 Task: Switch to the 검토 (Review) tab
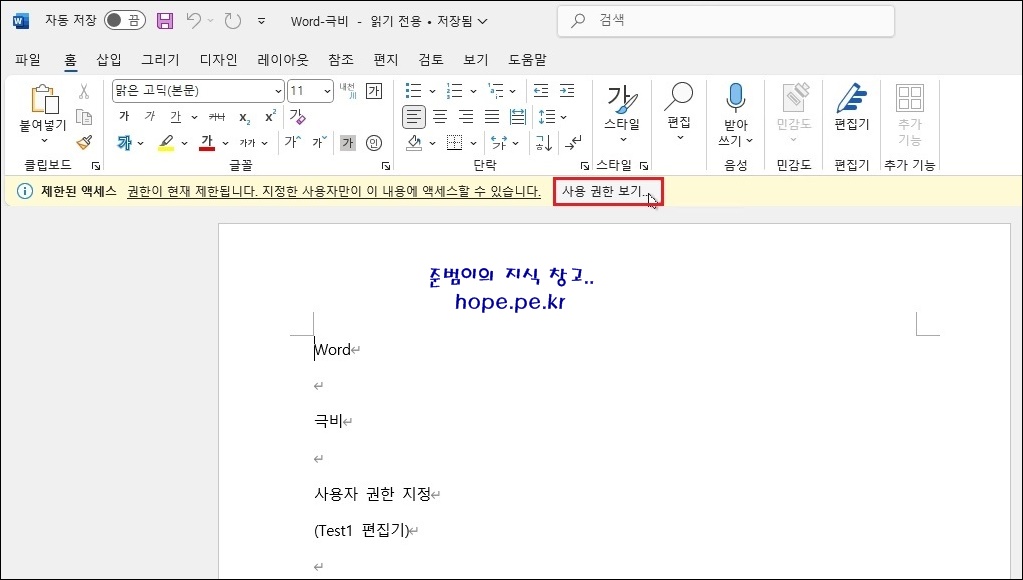pos(431,59)
